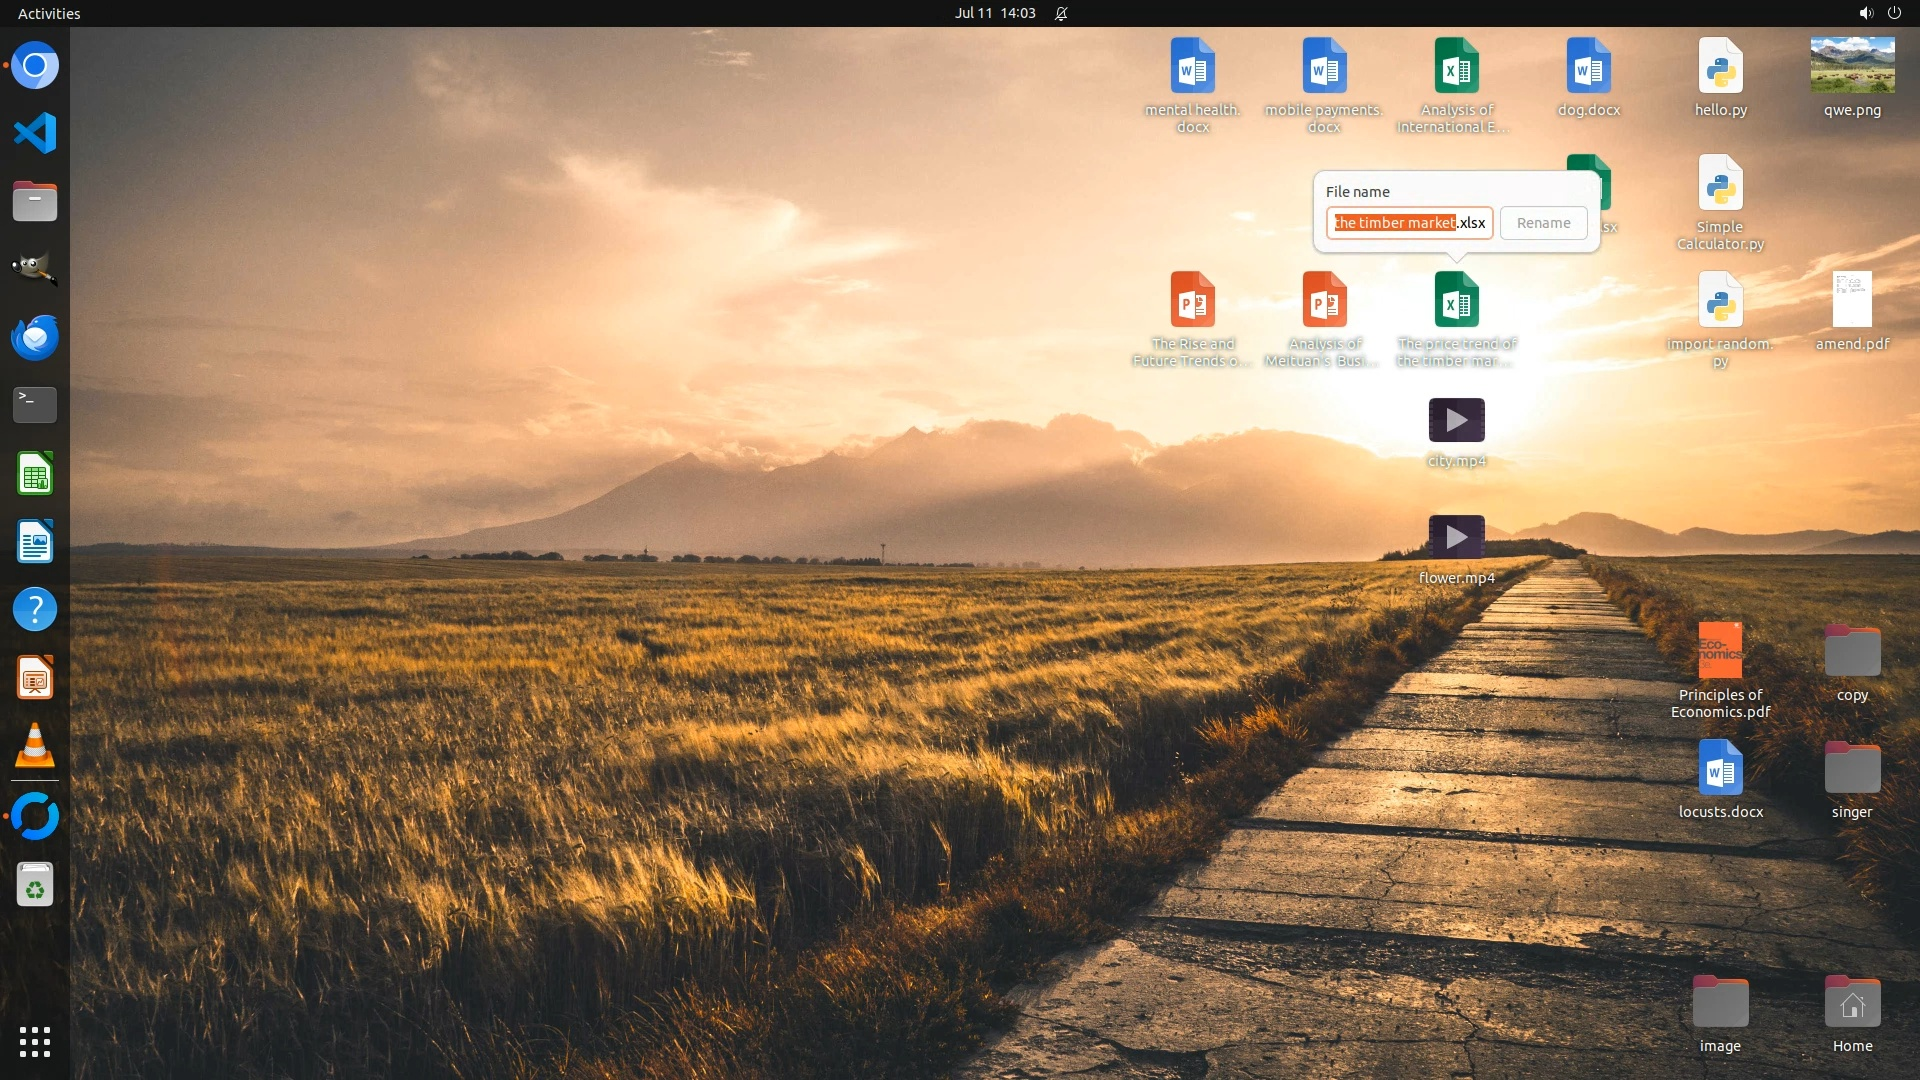1920x1080 pixels.
Task: Launch LibreOffice Calc from the dock
Action: click(x=35, y=473)
